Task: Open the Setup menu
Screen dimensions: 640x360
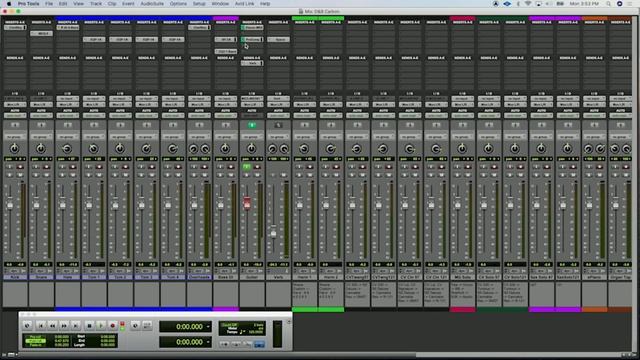Action: (199, 4)
